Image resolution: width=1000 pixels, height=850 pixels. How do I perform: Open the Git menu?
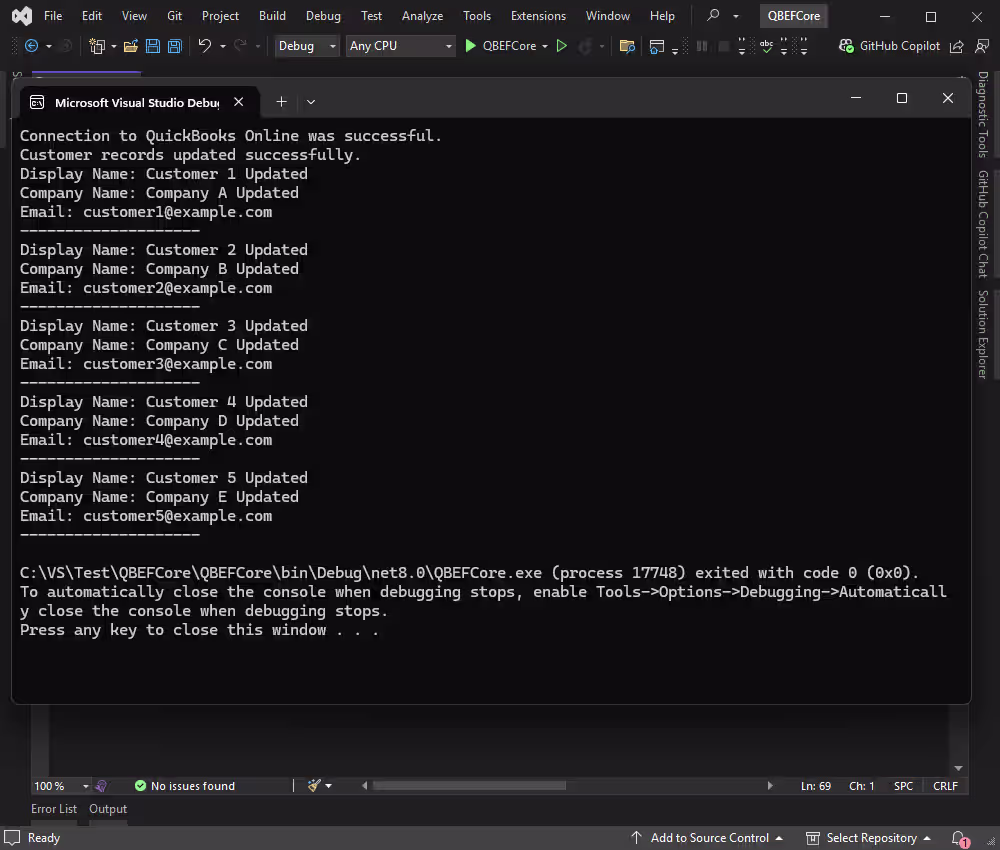(x=174, y=16)
